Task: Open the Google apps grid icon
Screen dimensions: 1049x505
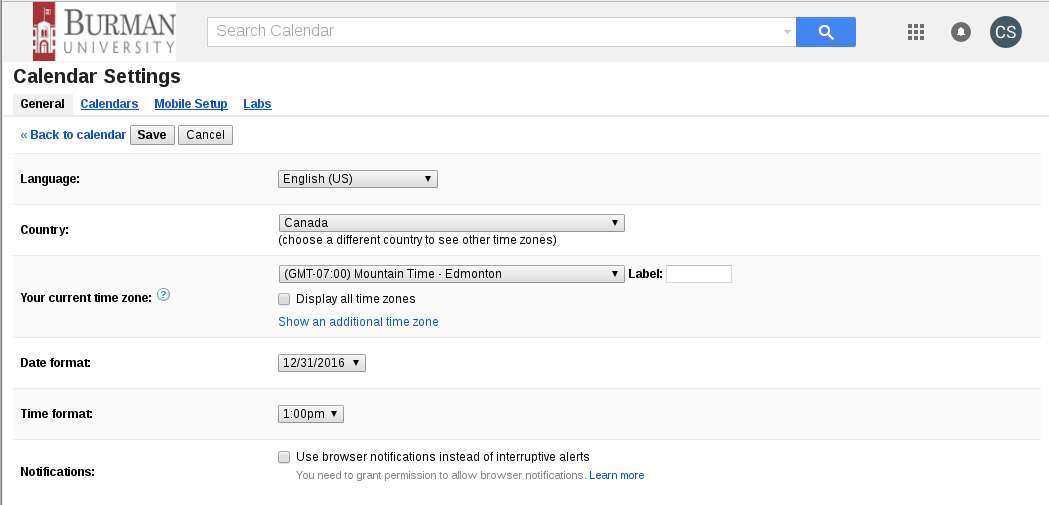Action: (916, 31)
